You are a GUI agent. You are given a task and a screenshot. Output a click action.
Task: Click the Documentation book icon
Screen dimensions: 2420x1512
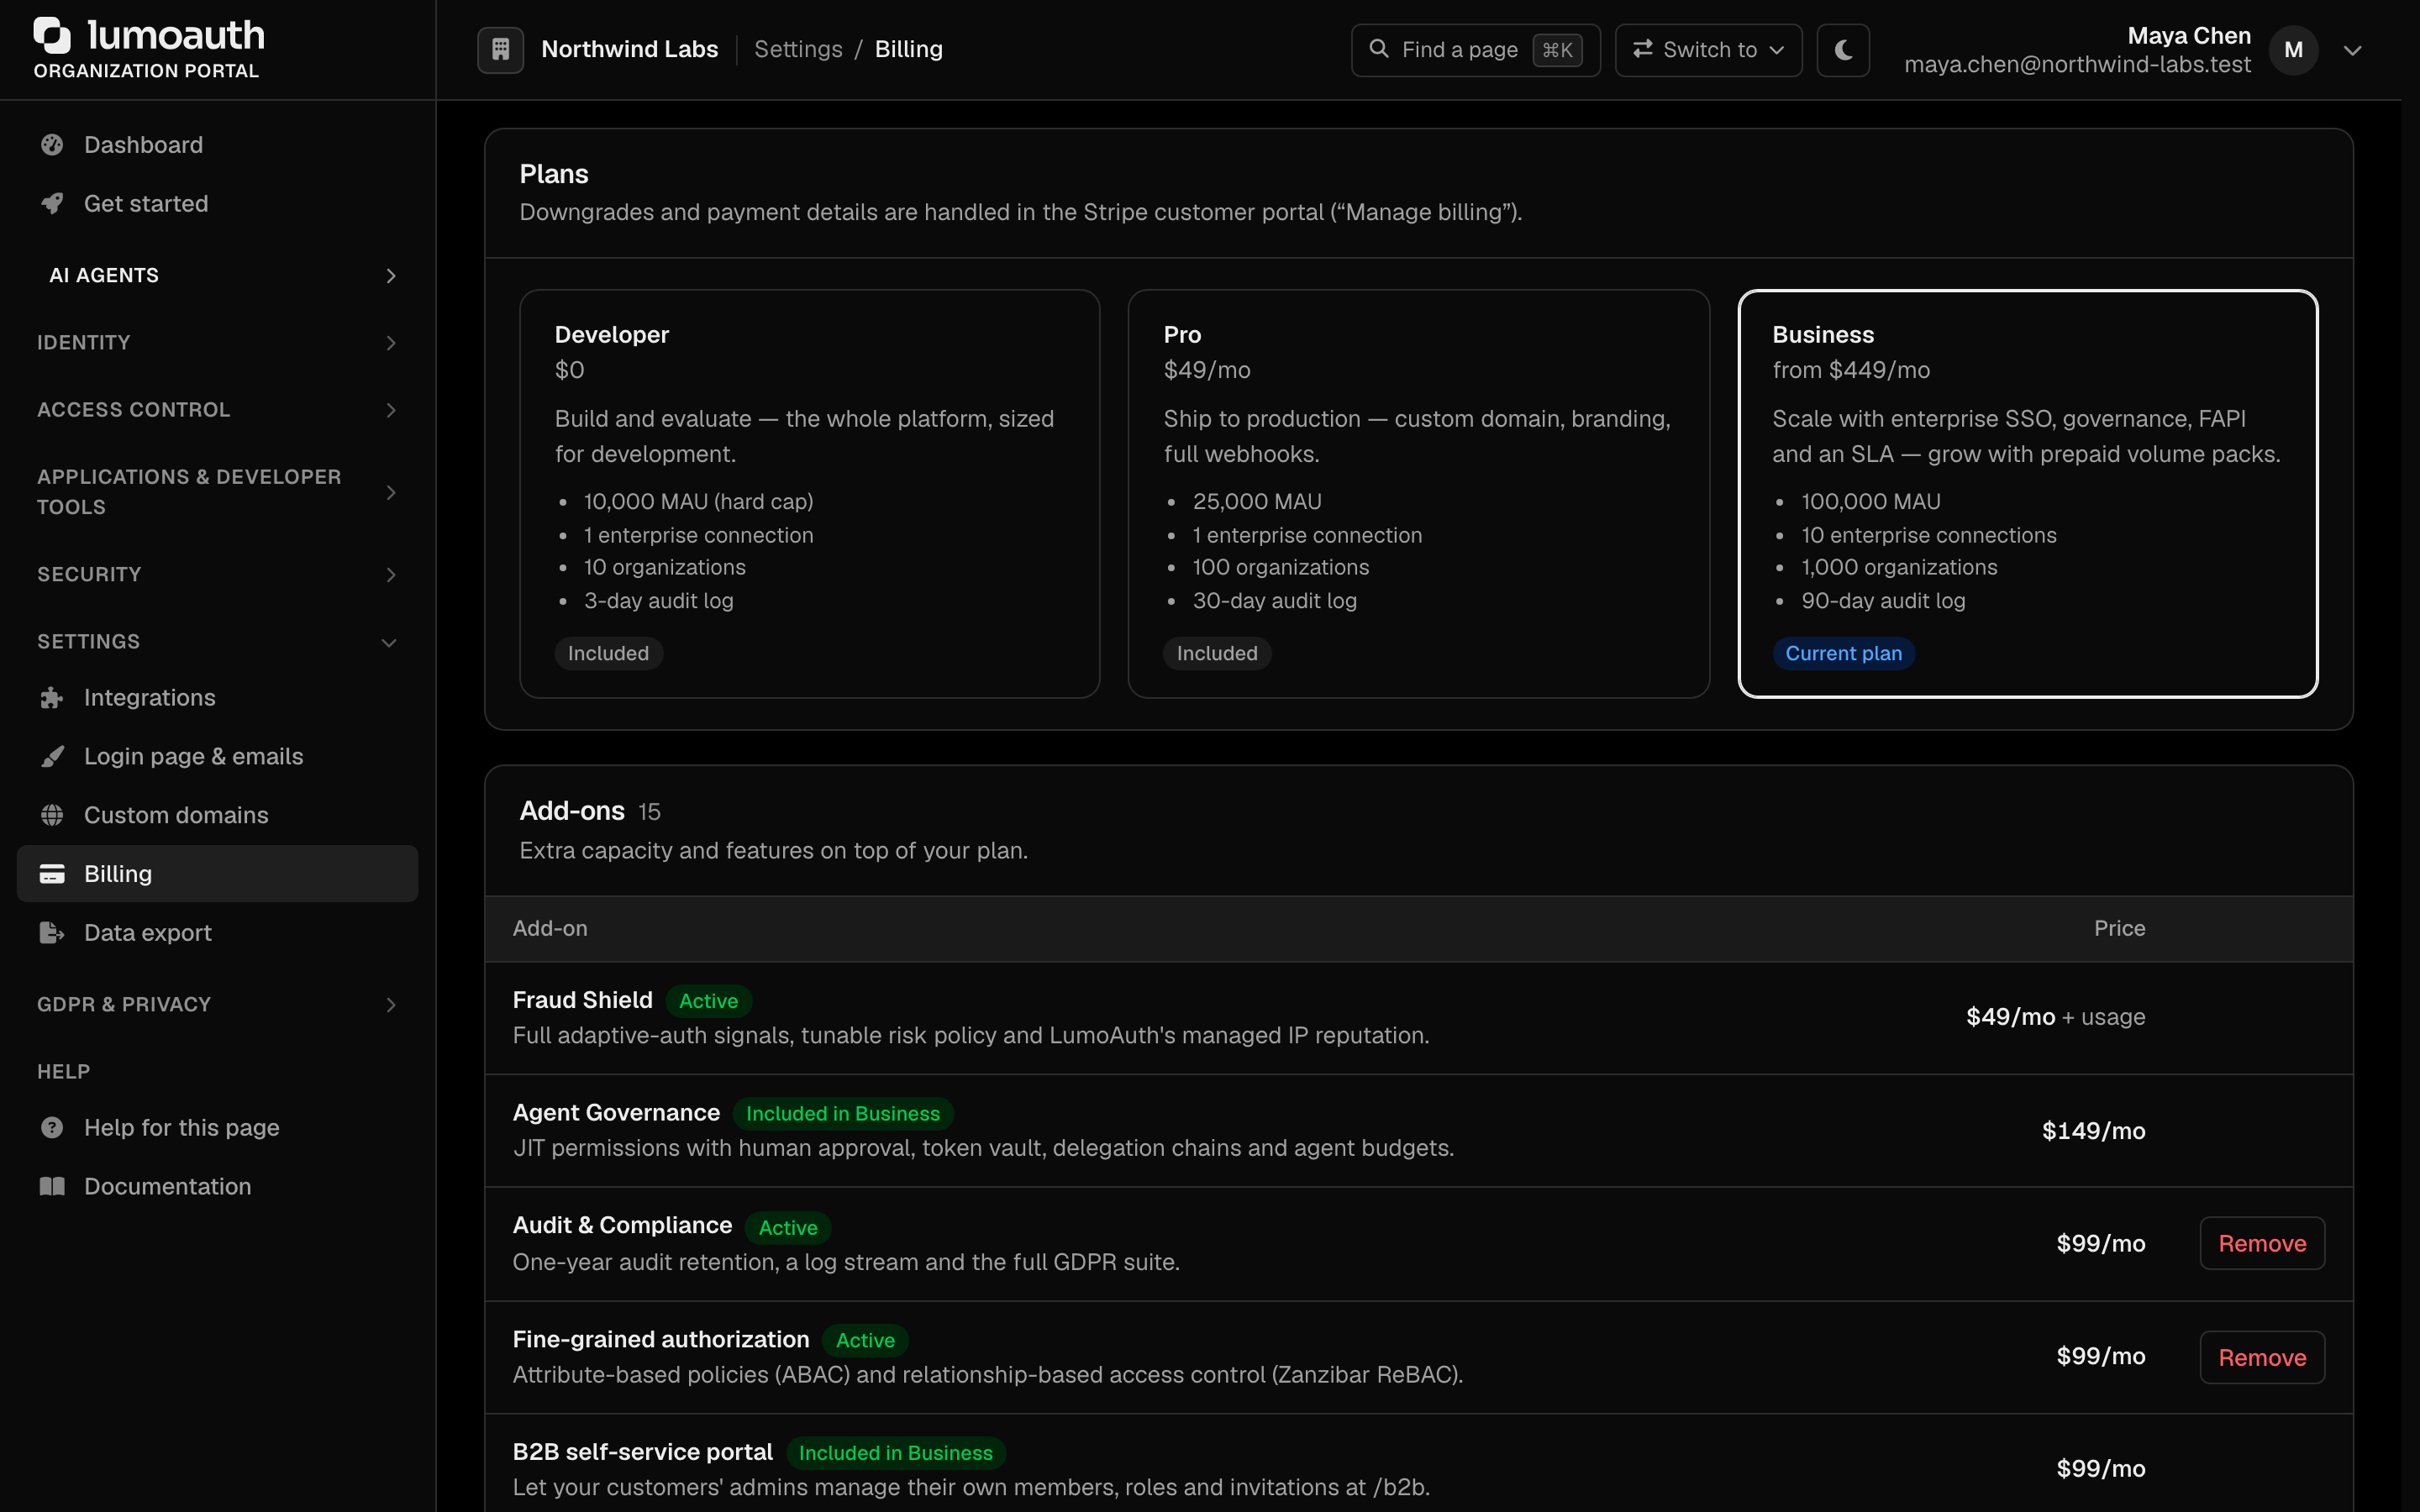pos(52,1187)
